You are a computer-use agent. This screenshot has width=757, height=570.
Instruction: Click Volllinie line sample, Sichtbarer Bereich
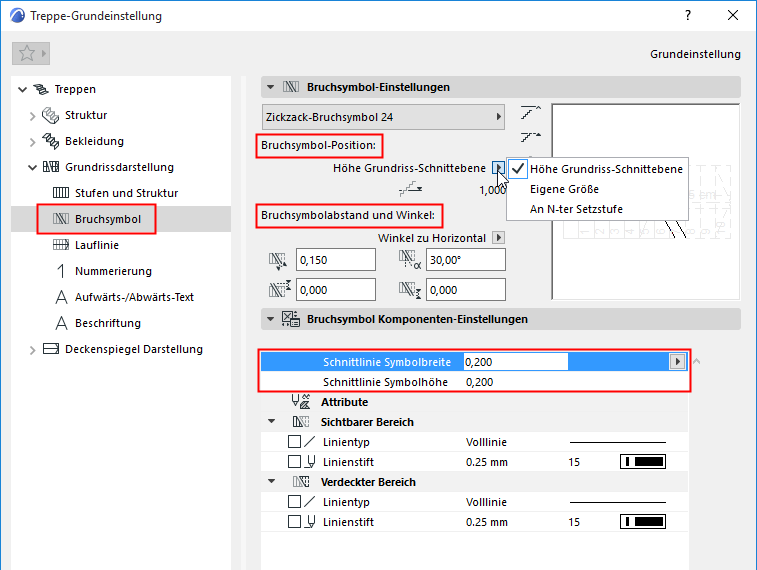tap(617, 442)
